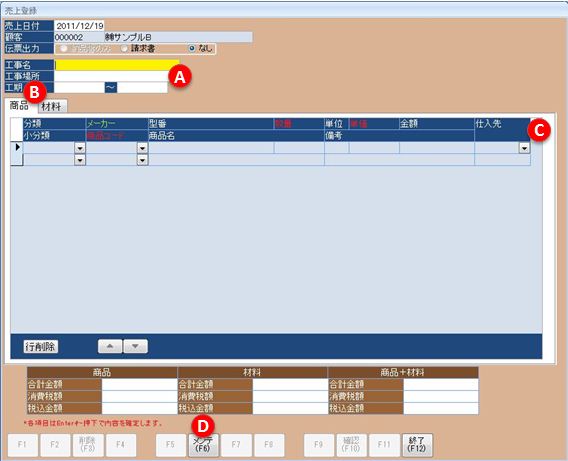Click the 工事場所 input field
This screenshot has height=461, width=568.
(111, 76)
